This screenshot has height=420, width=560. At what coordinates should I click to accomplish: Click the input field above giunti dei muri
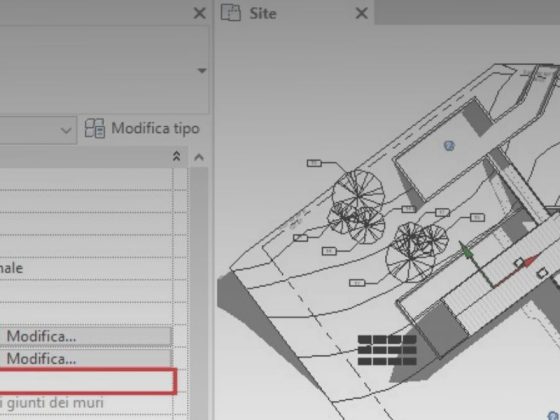coord(87,381)
